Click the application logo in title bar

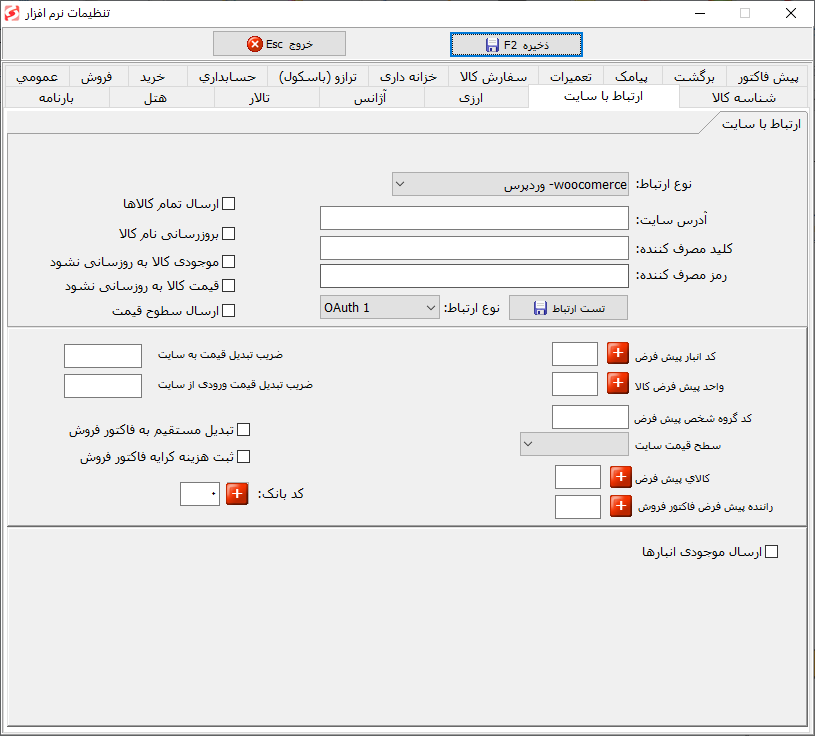[x=11, y=13]
